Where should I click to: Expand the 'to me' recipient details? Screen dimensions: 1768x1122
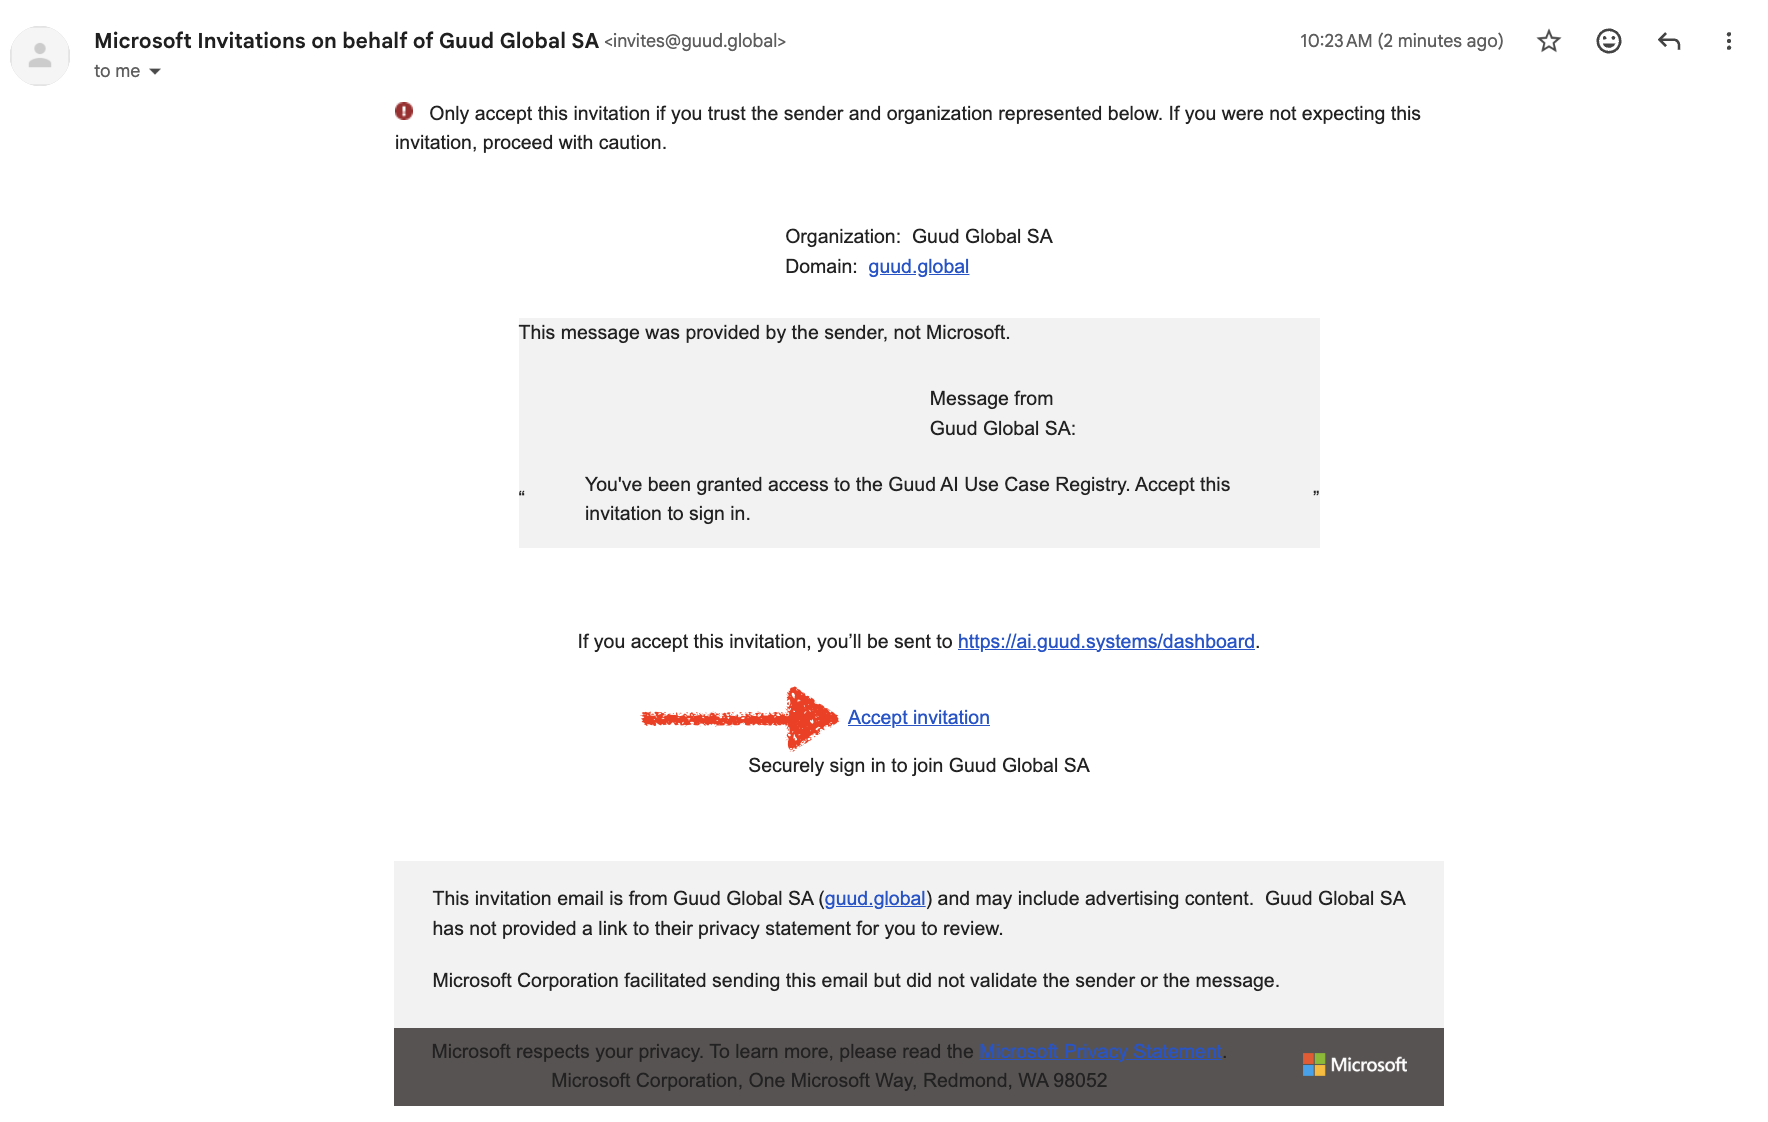click(155, 71)
